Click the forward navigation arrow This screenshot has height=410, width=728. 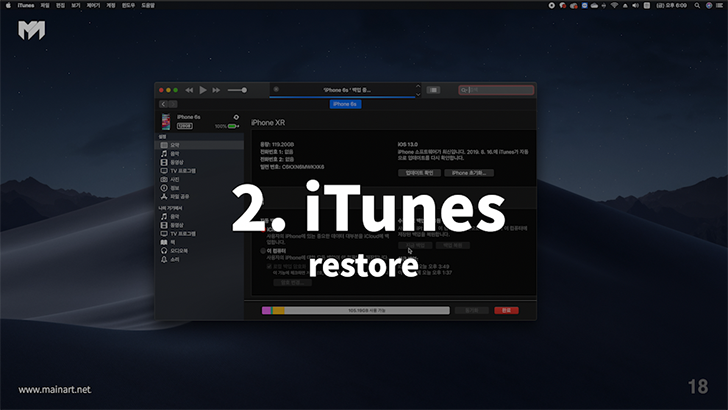[x=172, y=104]
